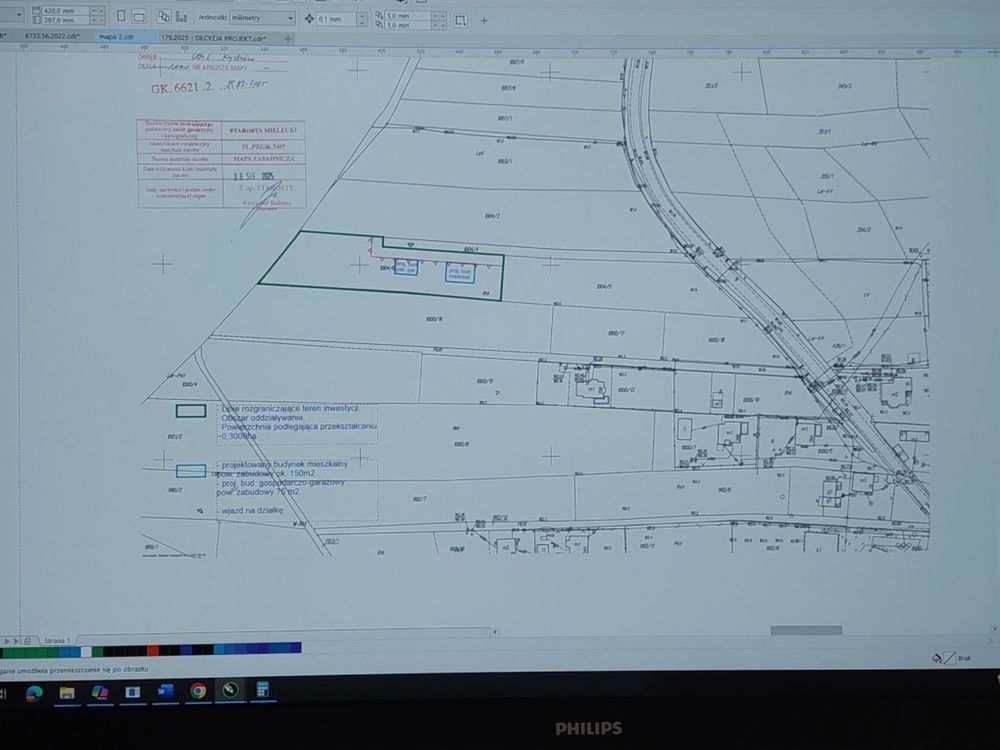
Task: Open the Calculator from the taskbar
Action: [x=263, y=689]
